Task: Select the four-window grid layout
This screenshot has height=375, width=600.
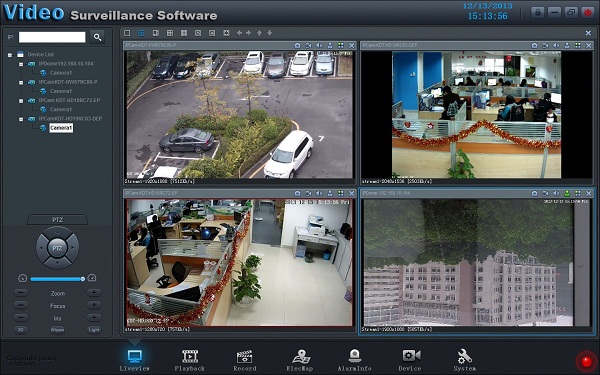Action: coord(142,33)
